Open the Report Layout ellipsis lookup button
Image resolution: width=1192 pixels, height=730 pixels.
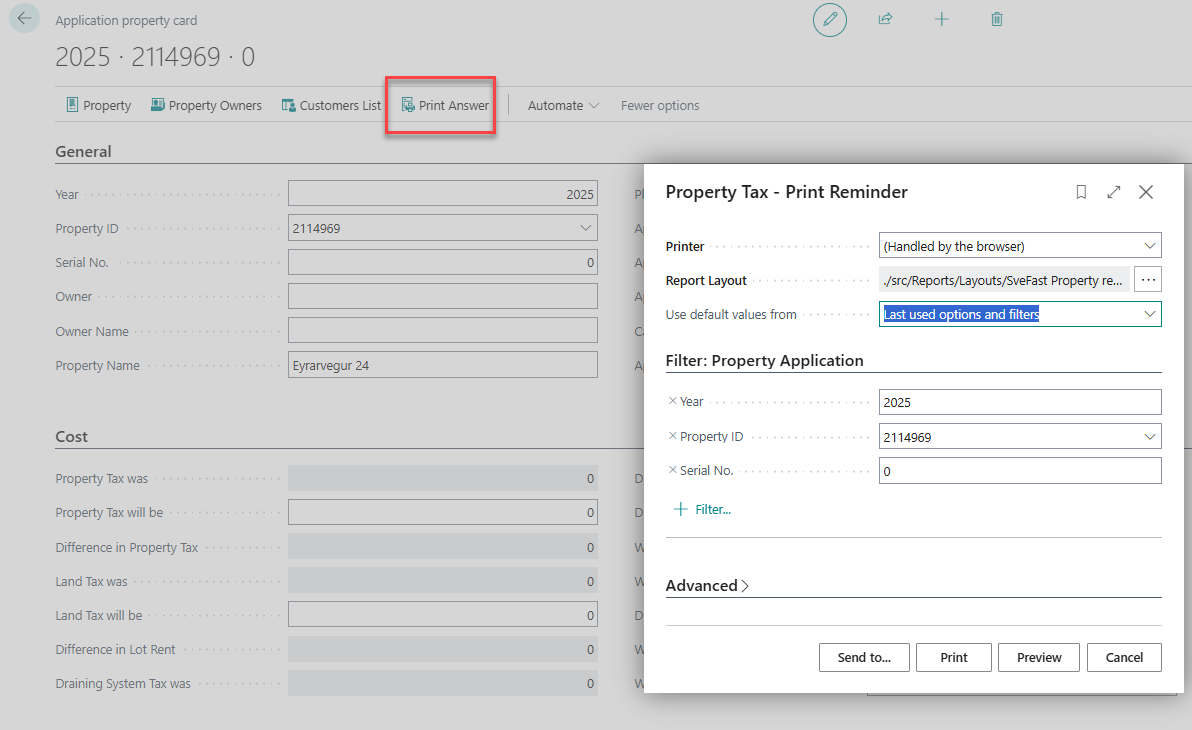pyautogui.click(x=1148, y=280)
